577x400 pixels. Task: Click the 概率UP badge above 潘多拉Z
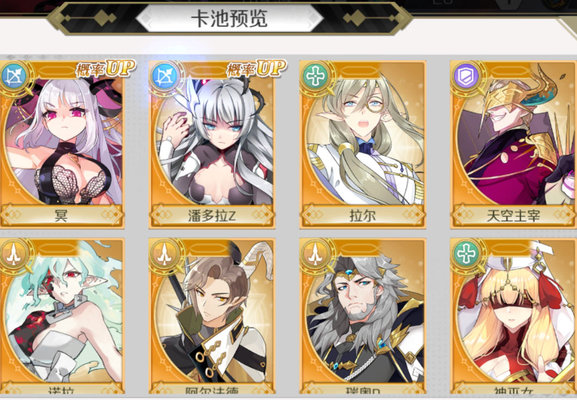[x=256, y=68]
